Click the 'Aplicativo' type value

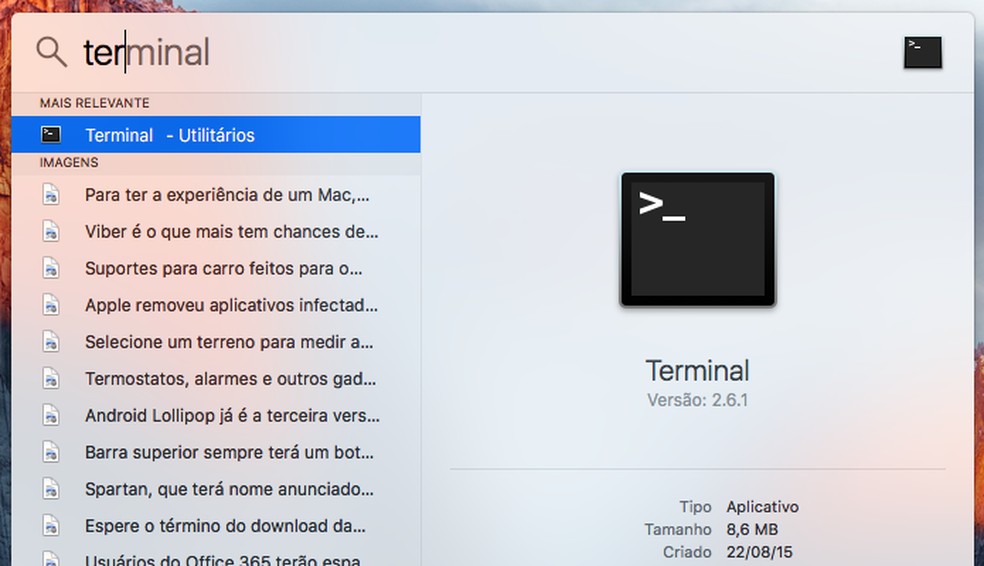point(762,507)
